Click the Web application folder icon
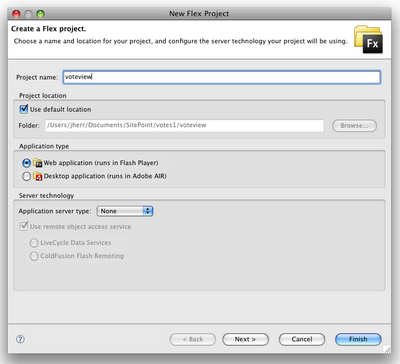 tap(37, 163)
